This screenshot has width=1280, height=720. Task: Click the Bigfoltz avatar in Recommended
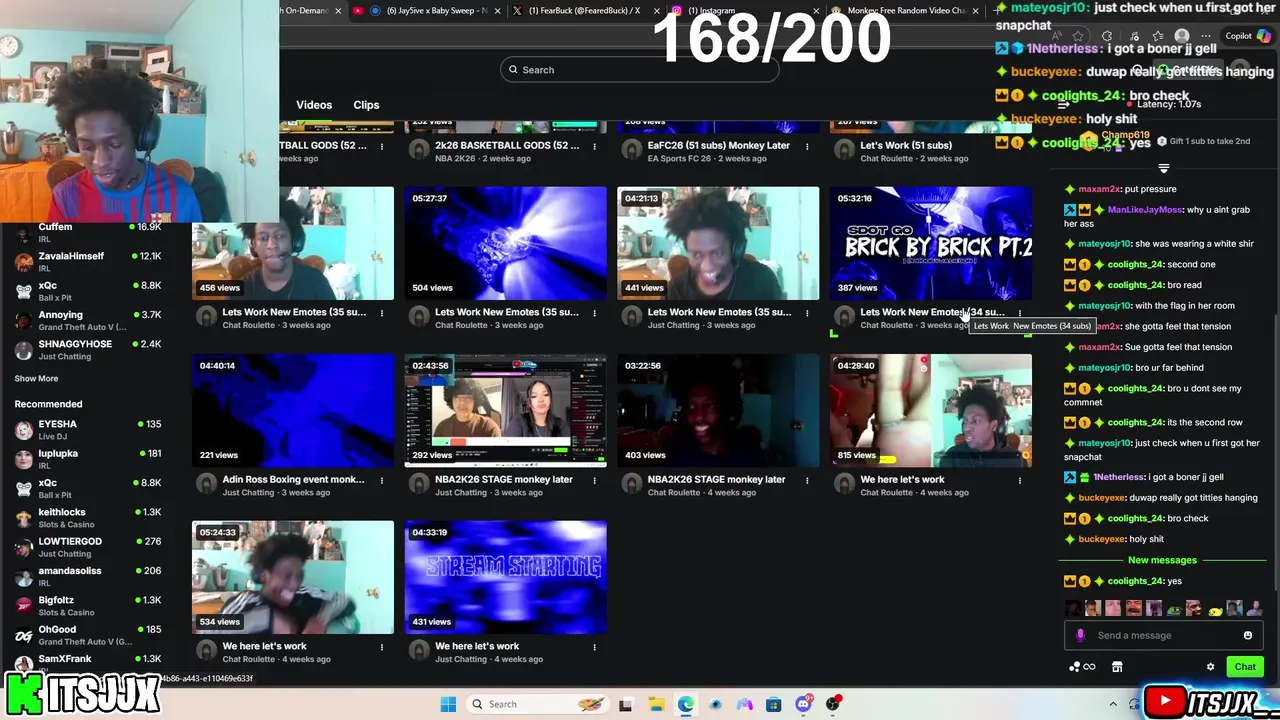tap(24, 605)
